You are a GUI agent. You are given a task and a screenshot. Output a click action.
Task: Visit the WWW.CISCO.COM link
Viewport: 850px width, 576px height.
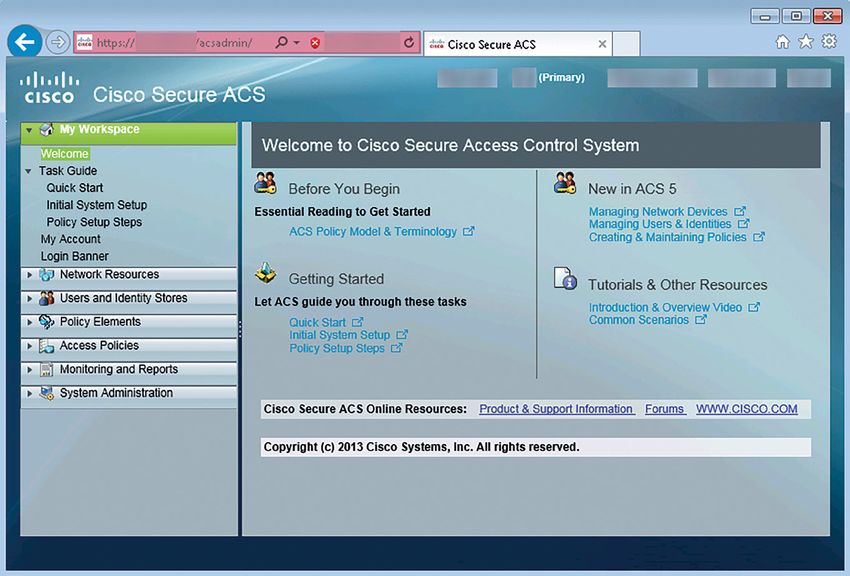(746, 409)
